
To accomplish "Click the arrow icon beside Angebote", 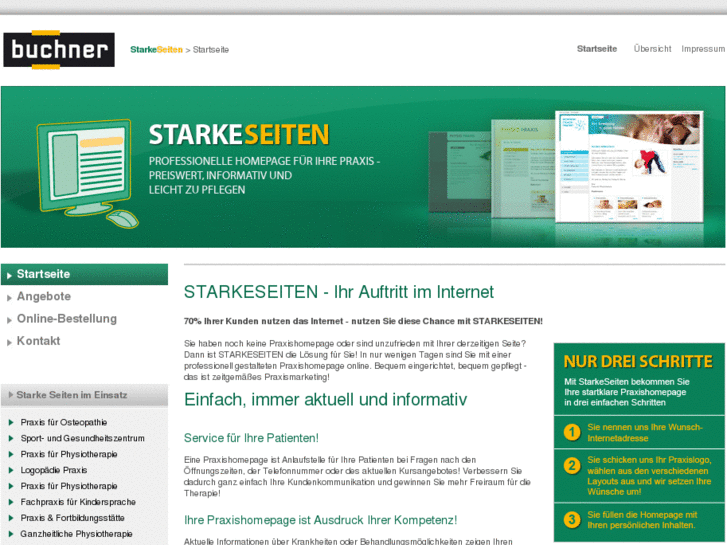I will [9, 298].
